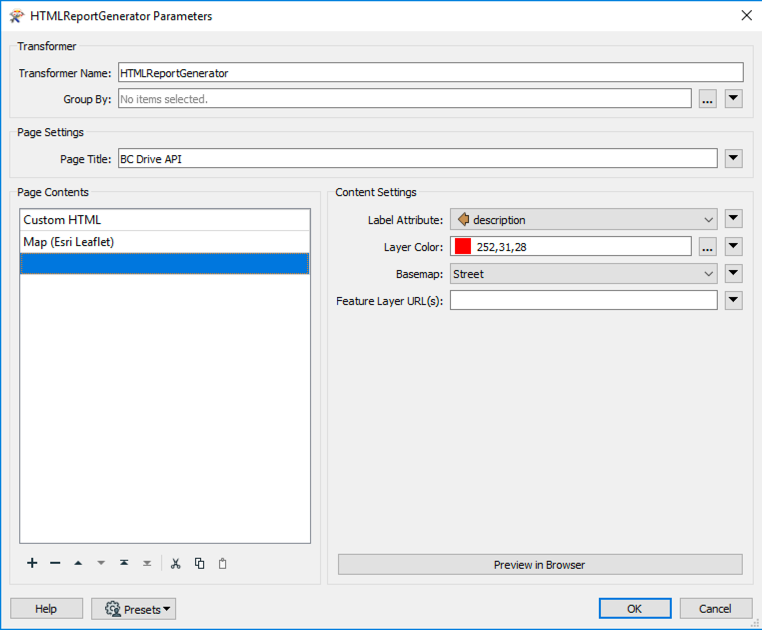The image size is (762, 630).
Task: Move selected content item to bottom
Action: (x=147, y=563)
